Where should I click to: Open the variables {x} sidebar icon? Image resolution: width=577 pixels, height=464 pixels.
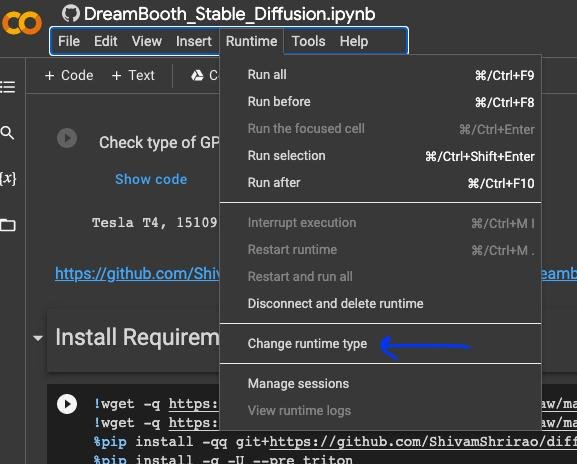point(8,179)
